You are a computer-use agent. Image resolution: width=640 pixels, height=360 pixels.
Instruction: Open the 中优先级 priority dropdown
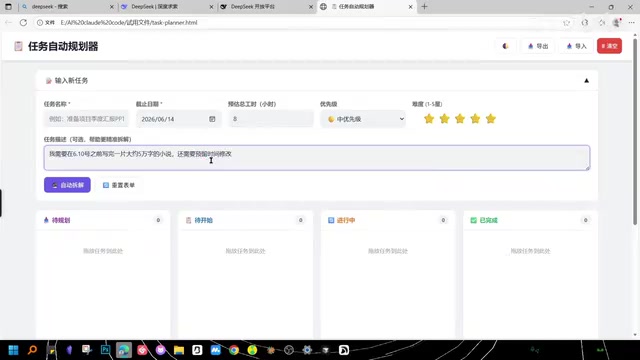[363, 119]
